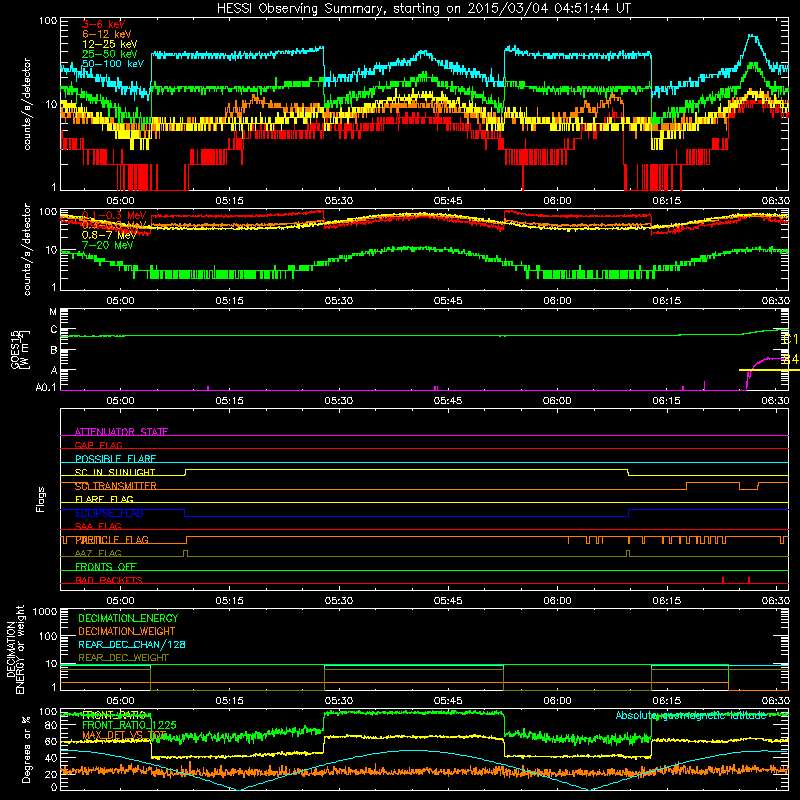Image resolution: width=800 pixels, height=800 pixels.
Task: Click the 7-20 MeV legend label
Action: (x=108, y=245)
